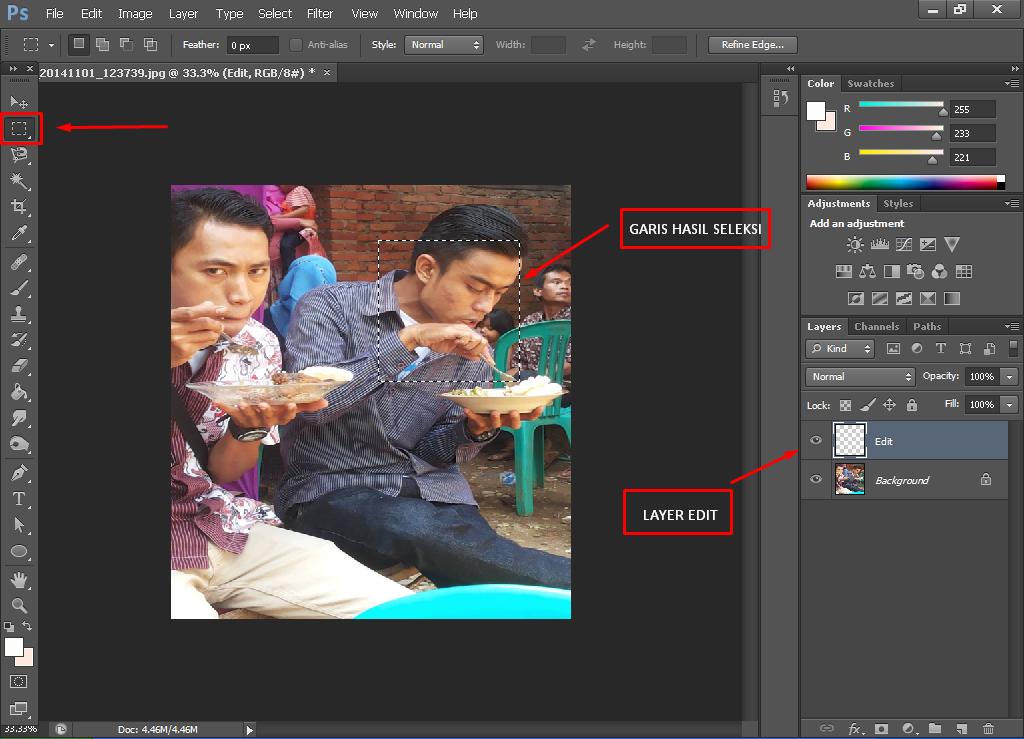Image resolution: width=1024 pixels, height=739 pixels.
Task: Select the Eyedropper tool
Action: (20, 233)
